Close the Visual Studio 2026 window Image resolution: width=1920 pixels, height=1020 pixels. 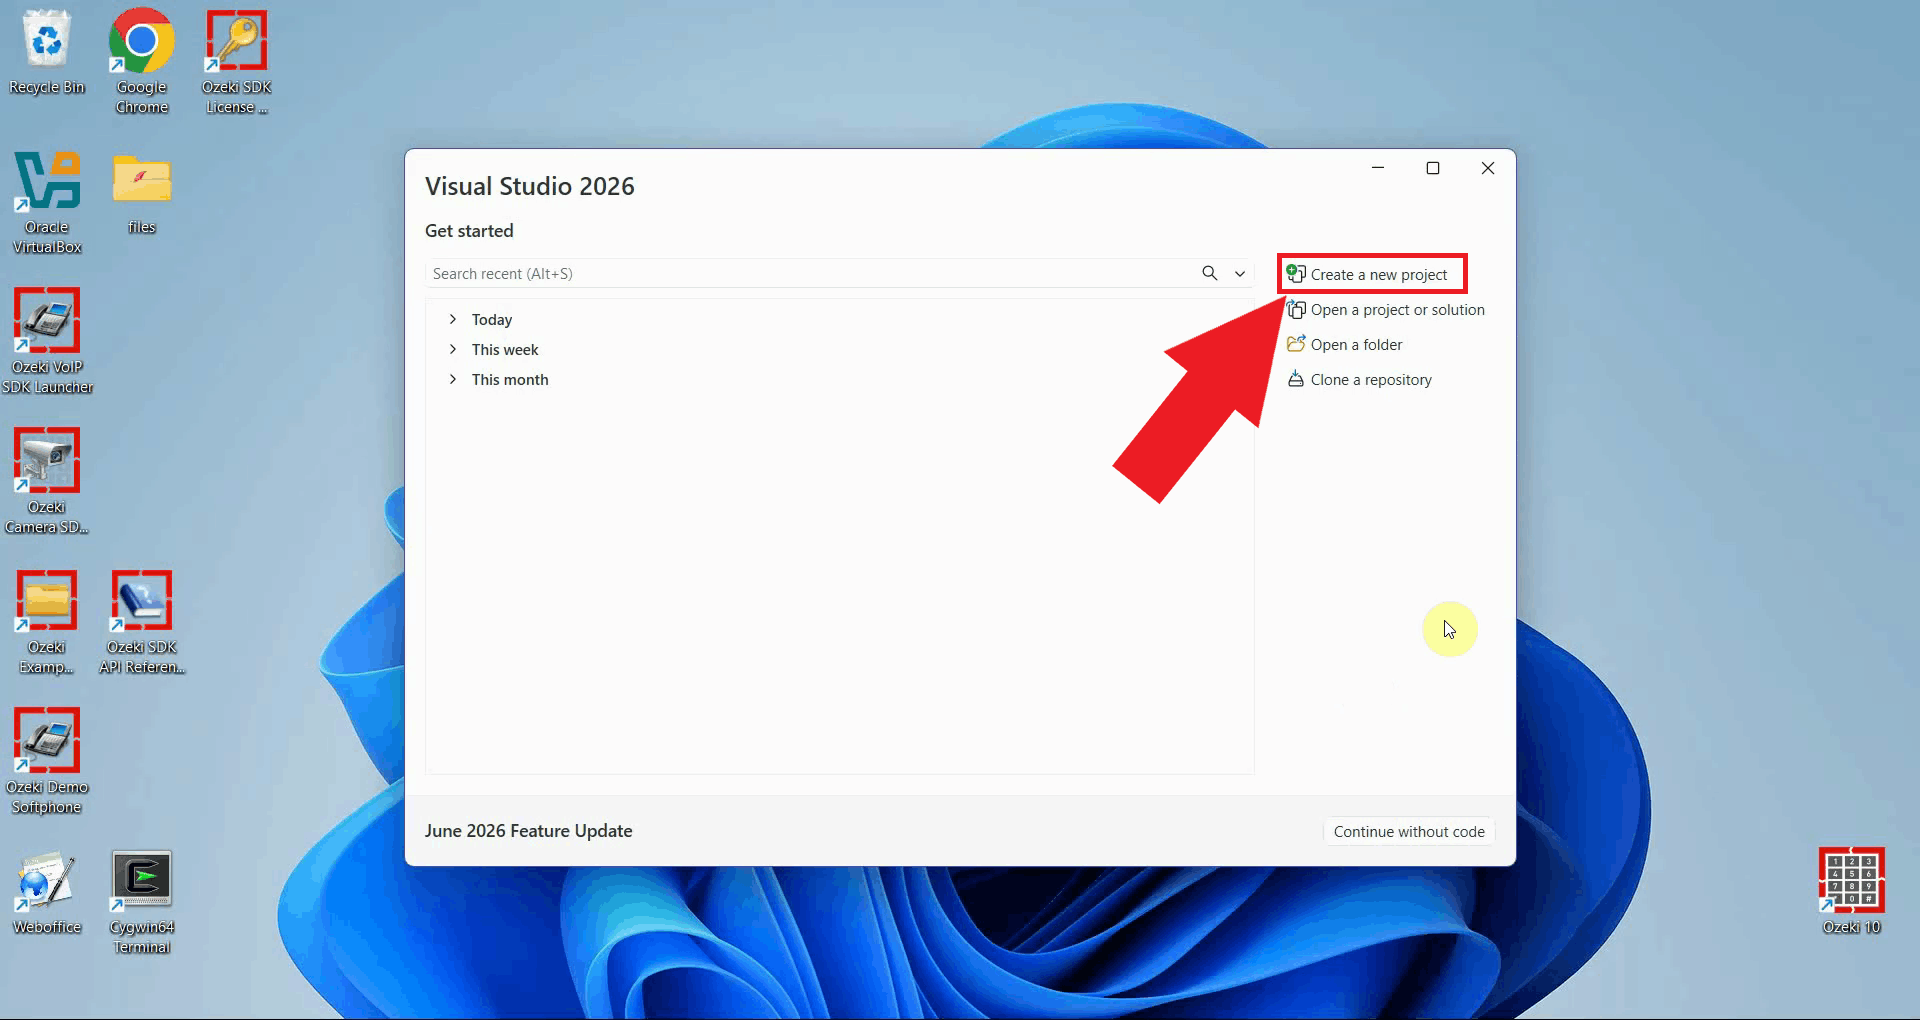(x=1488, y=168)
